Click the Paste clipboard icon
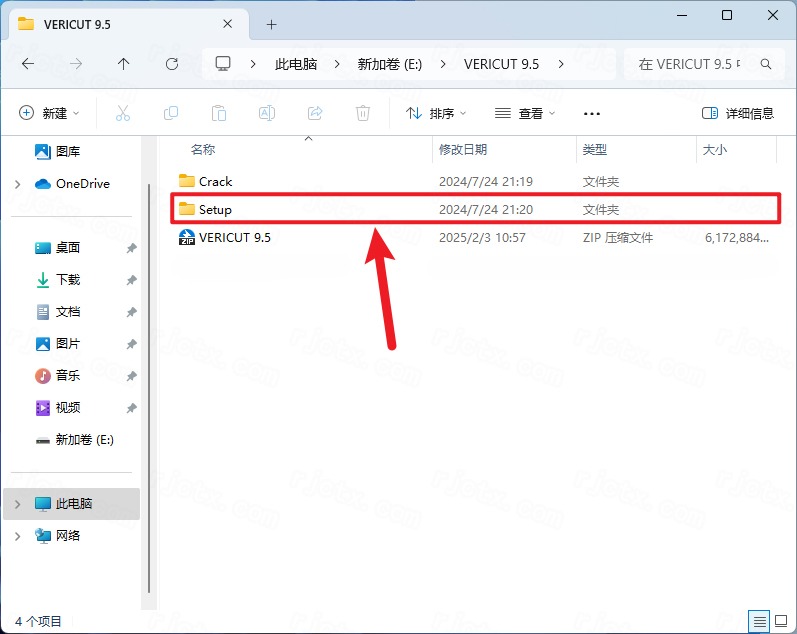Screen dimensions: 797x634 click(219, 113)
